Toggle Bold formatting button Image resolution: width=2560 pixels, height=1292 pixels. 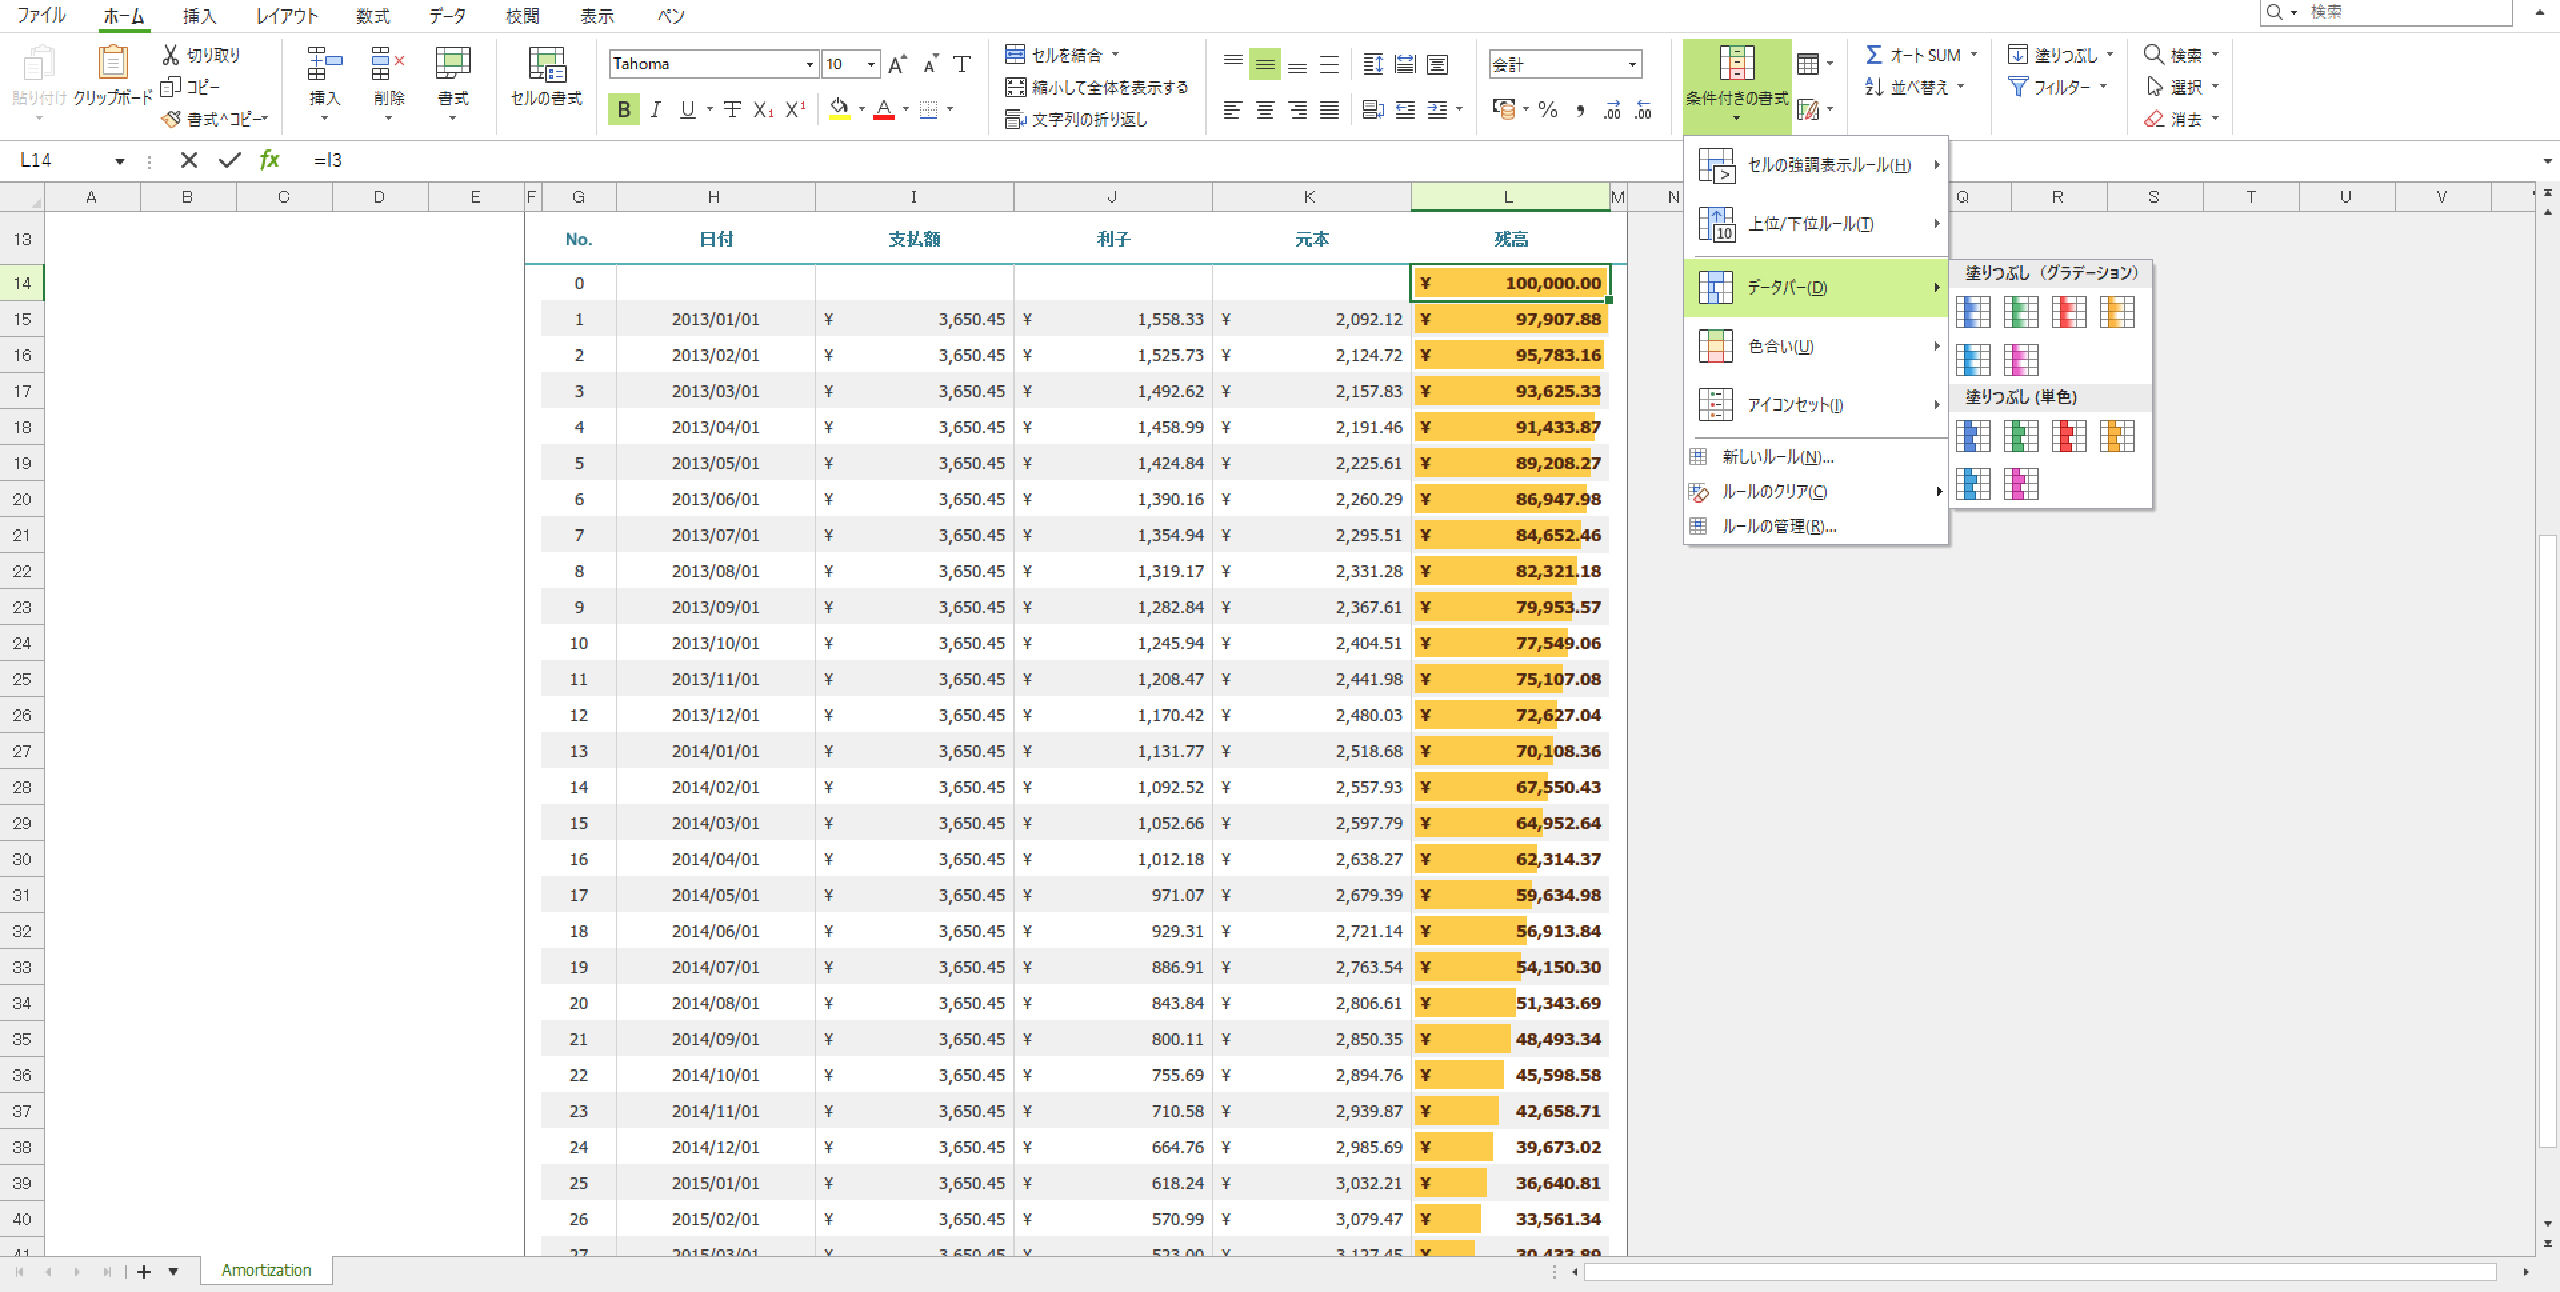click(624, 109)
